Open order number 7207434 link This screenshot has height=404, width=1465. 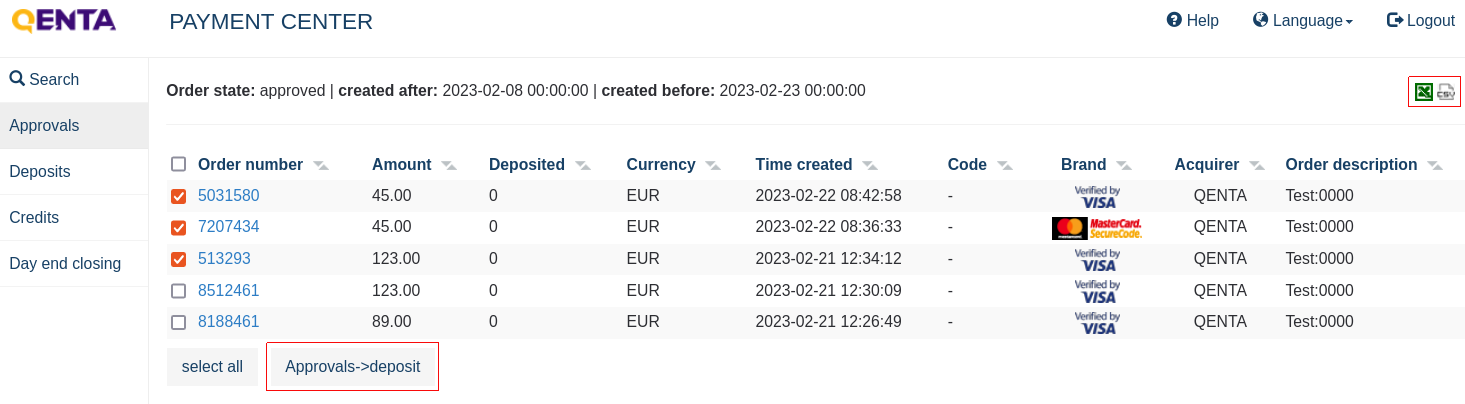pos(228,227)
